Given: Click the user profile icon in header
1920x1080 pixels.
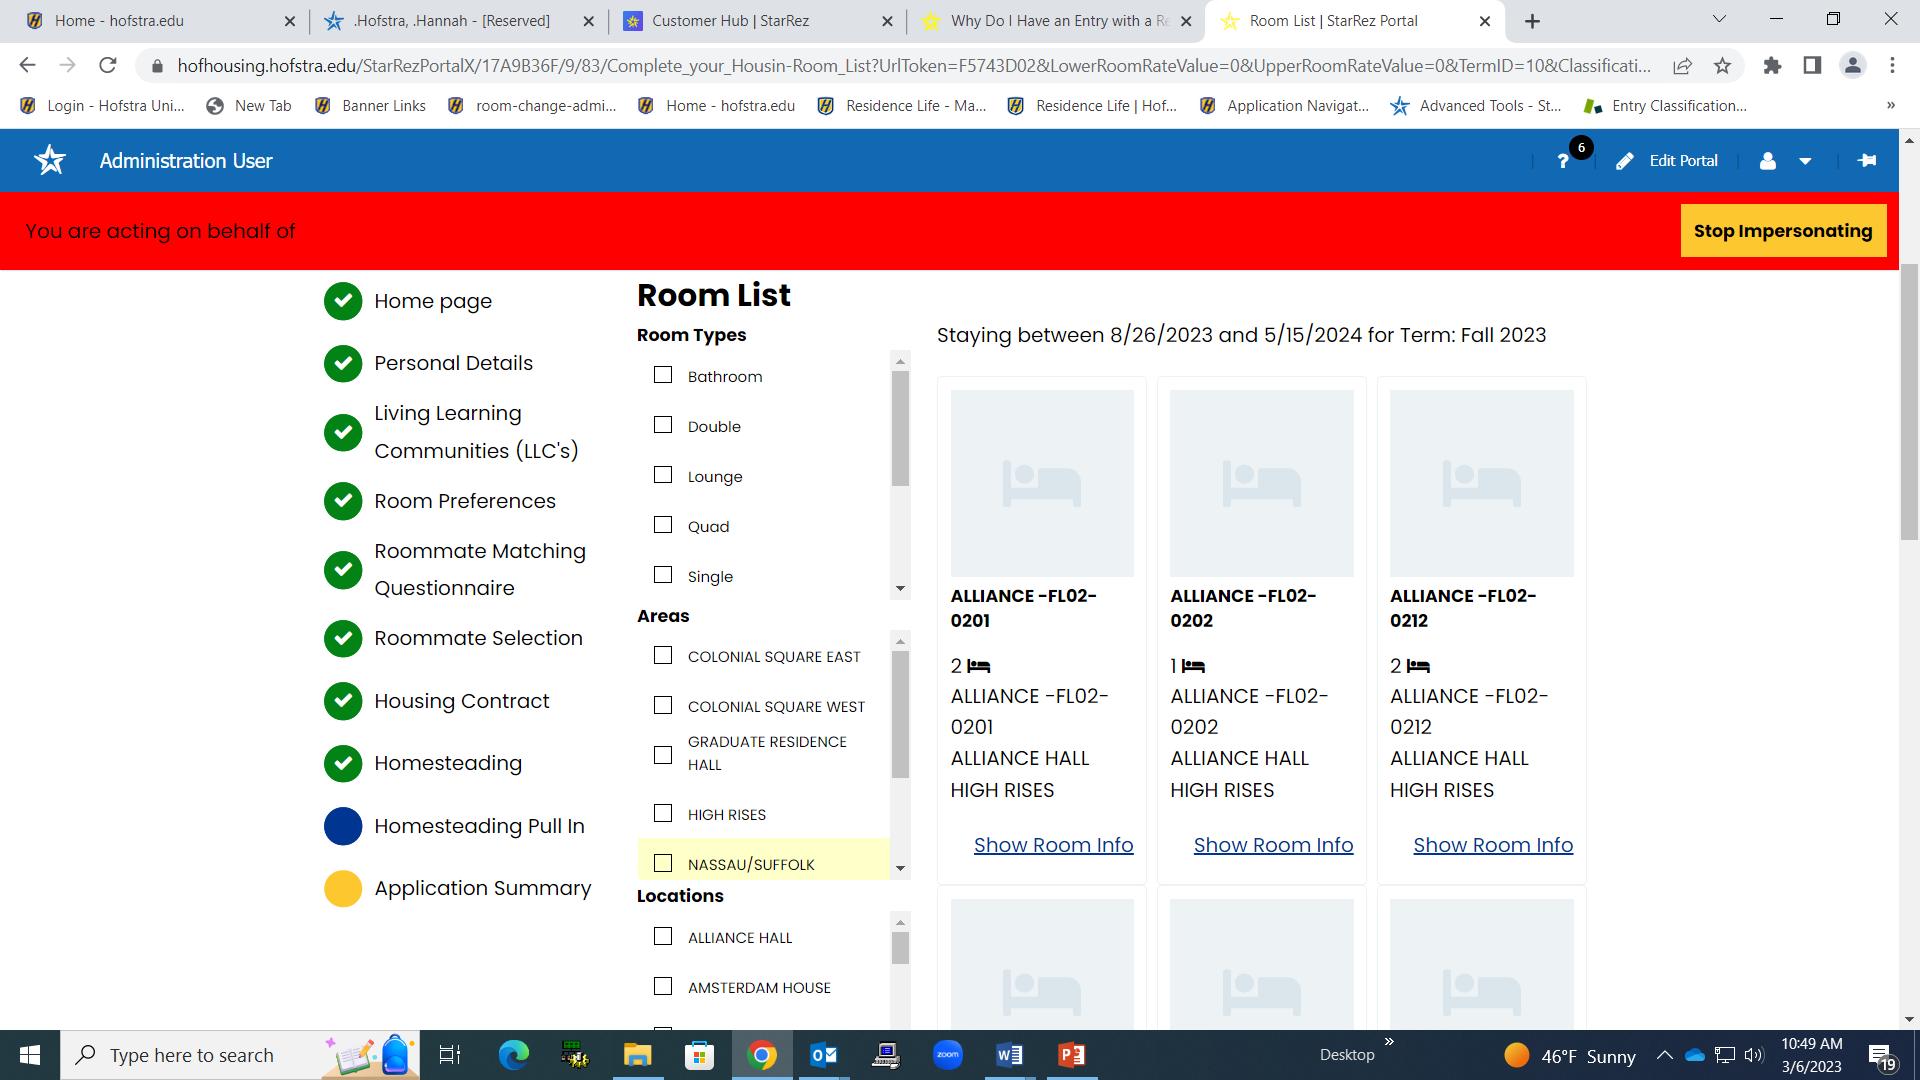Looking at the screenshot, I should coord(1767,161).
